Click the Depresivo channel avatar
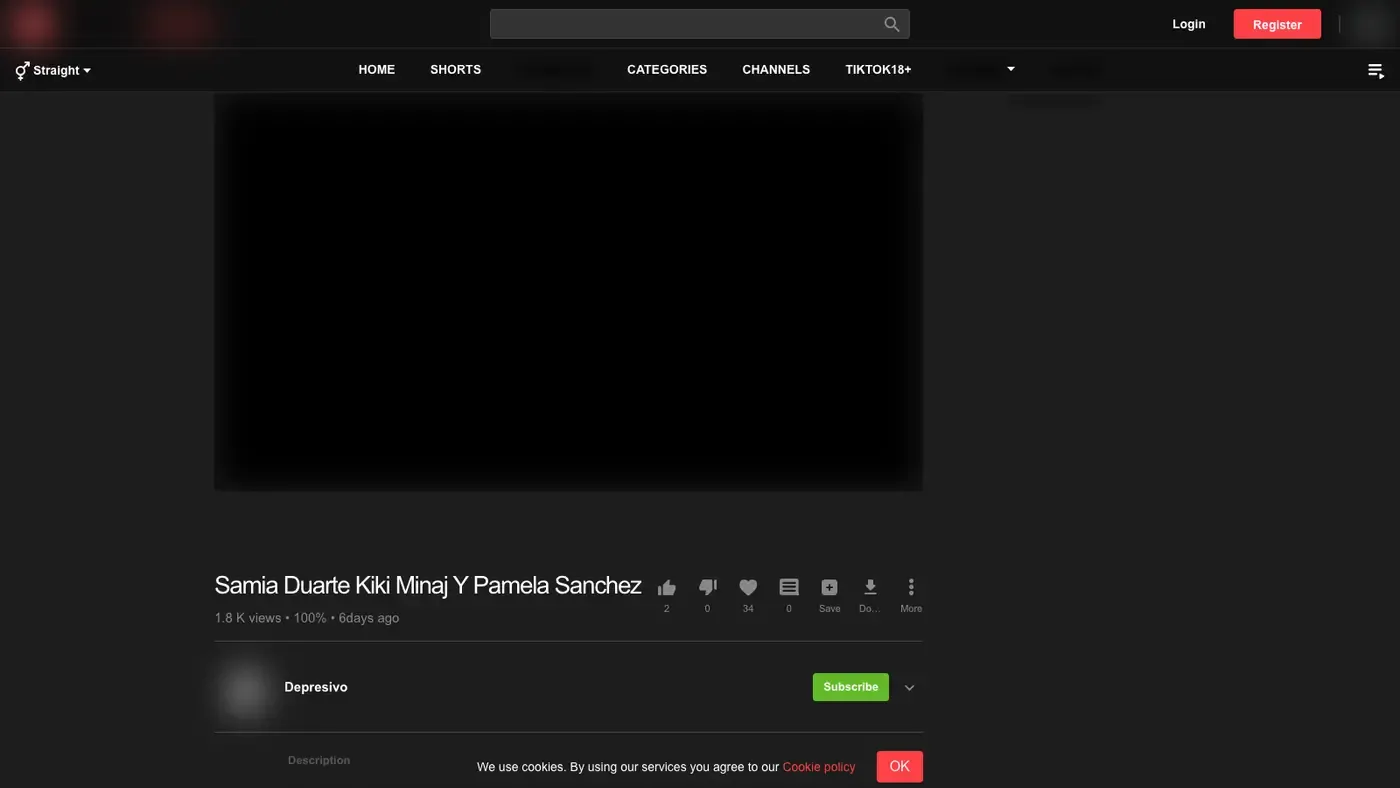The image size is (1400, 788). [246, 689]
